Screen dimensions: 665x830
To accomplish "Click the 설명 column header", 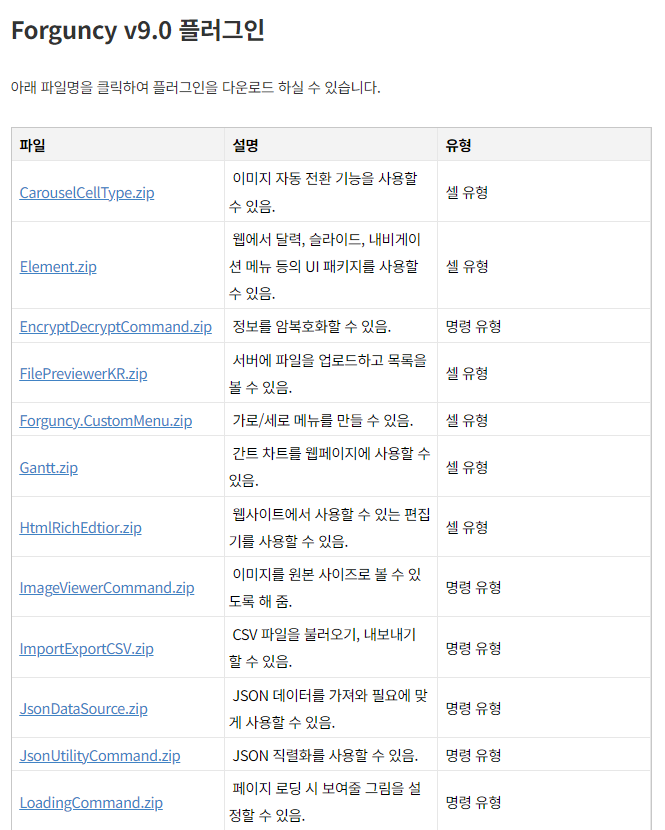I will pyautogui.click(x=246, y=145).
